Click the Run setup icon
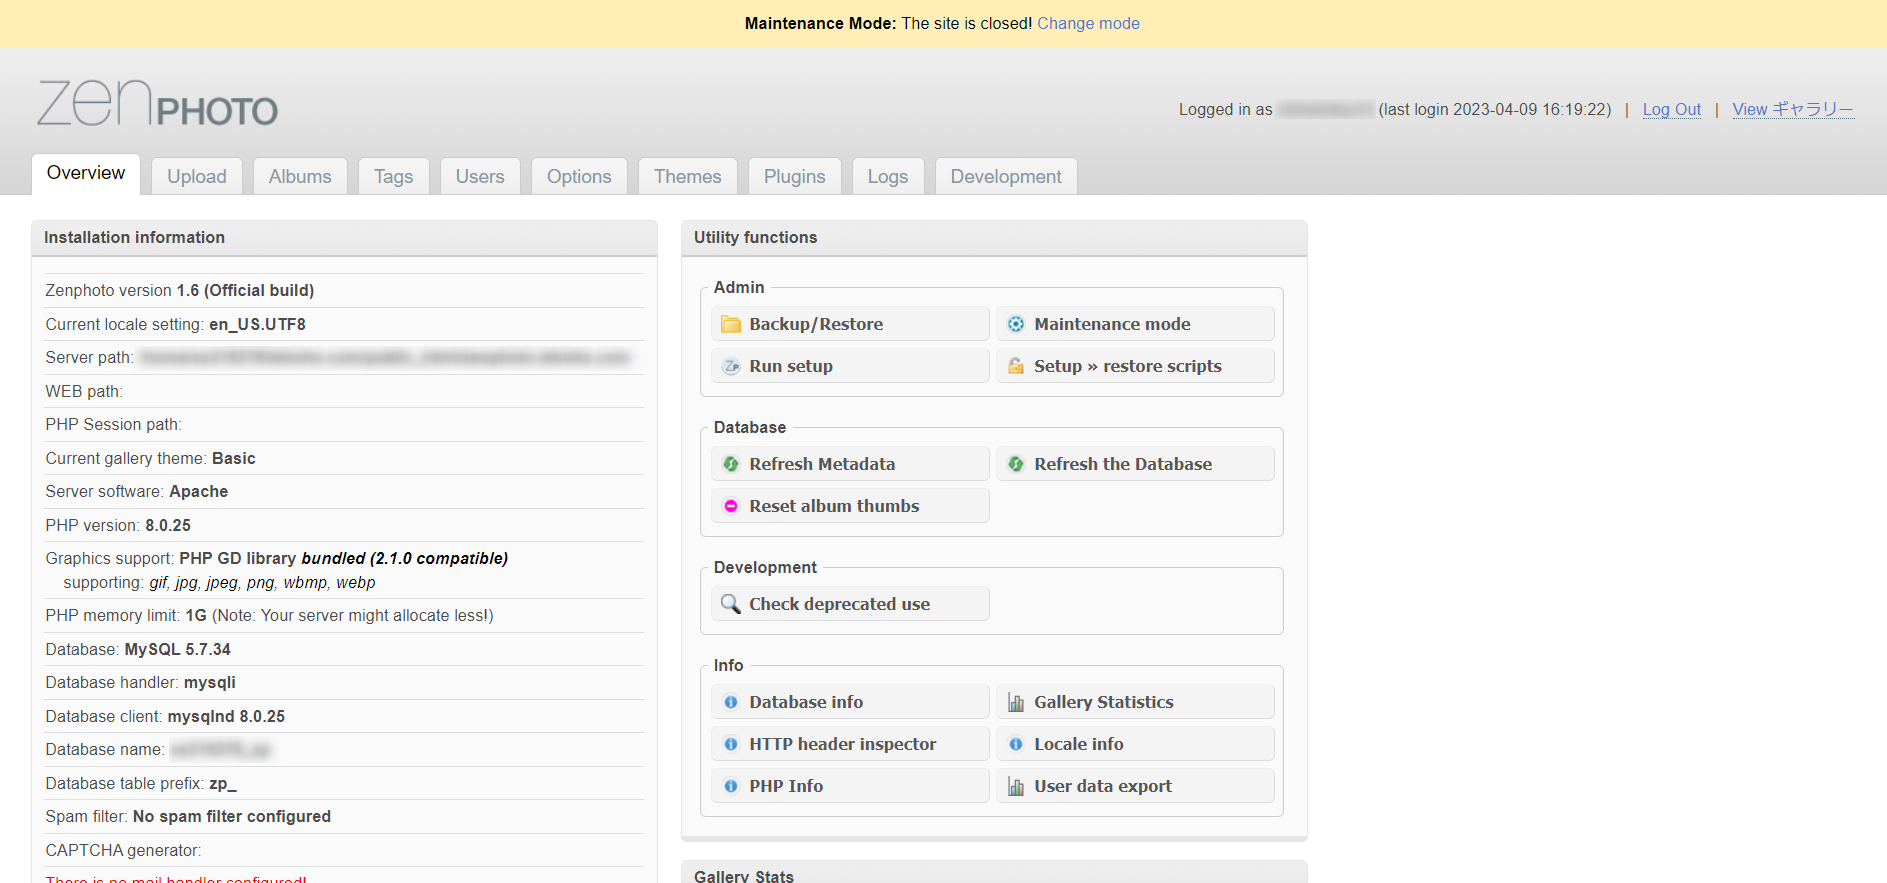Screen dimensions: 1887x883 click(731, 366)
